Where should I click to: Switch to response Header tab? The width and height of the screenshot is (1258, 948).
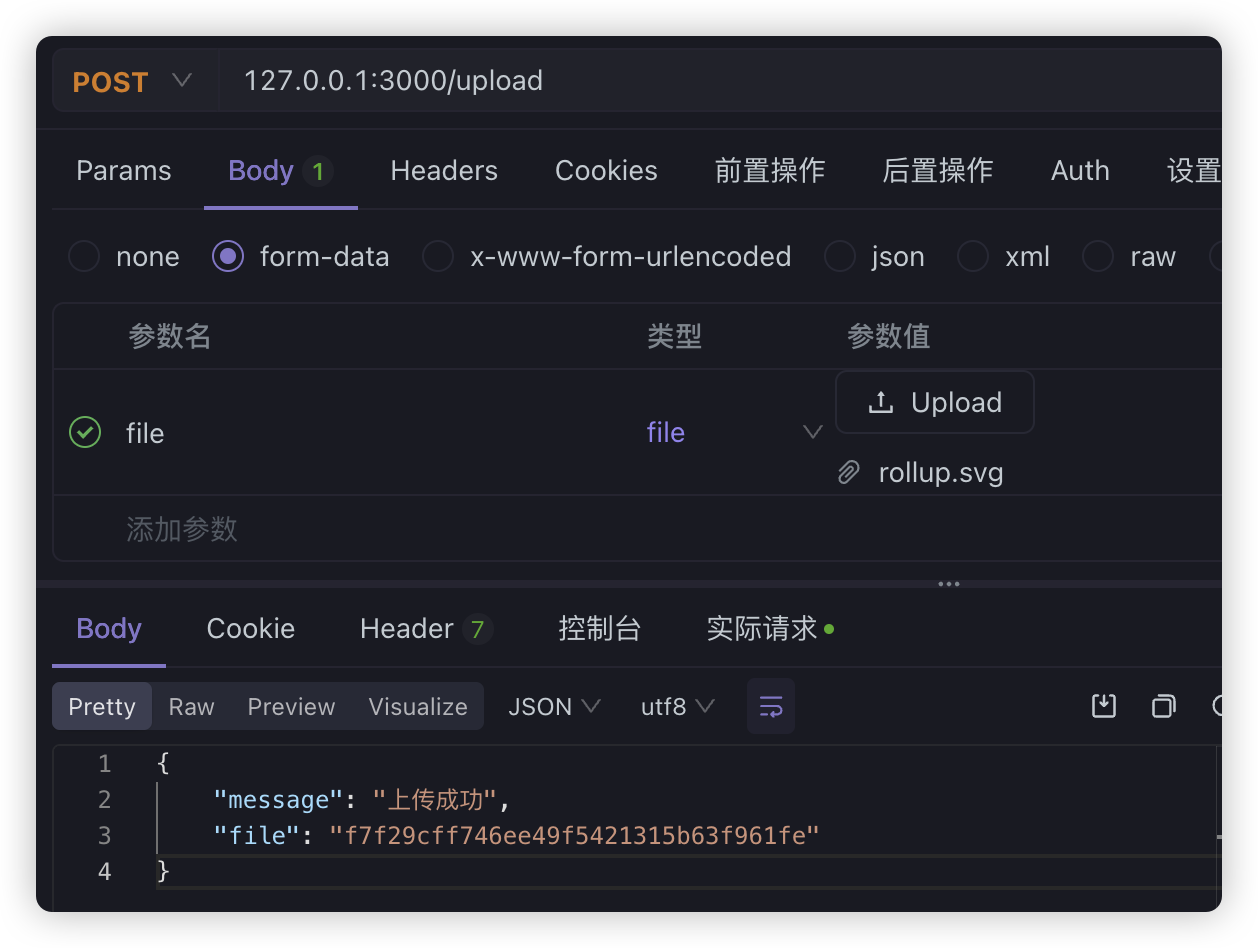[407, 629]
